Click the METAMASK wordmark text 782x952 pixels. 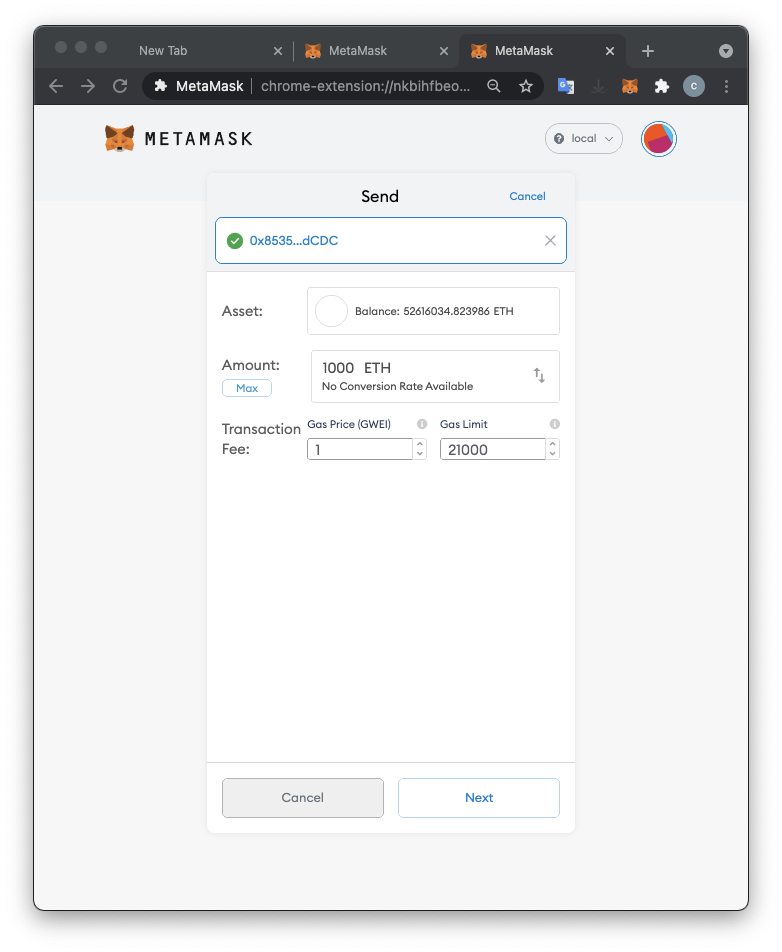(x=199, y=139)
